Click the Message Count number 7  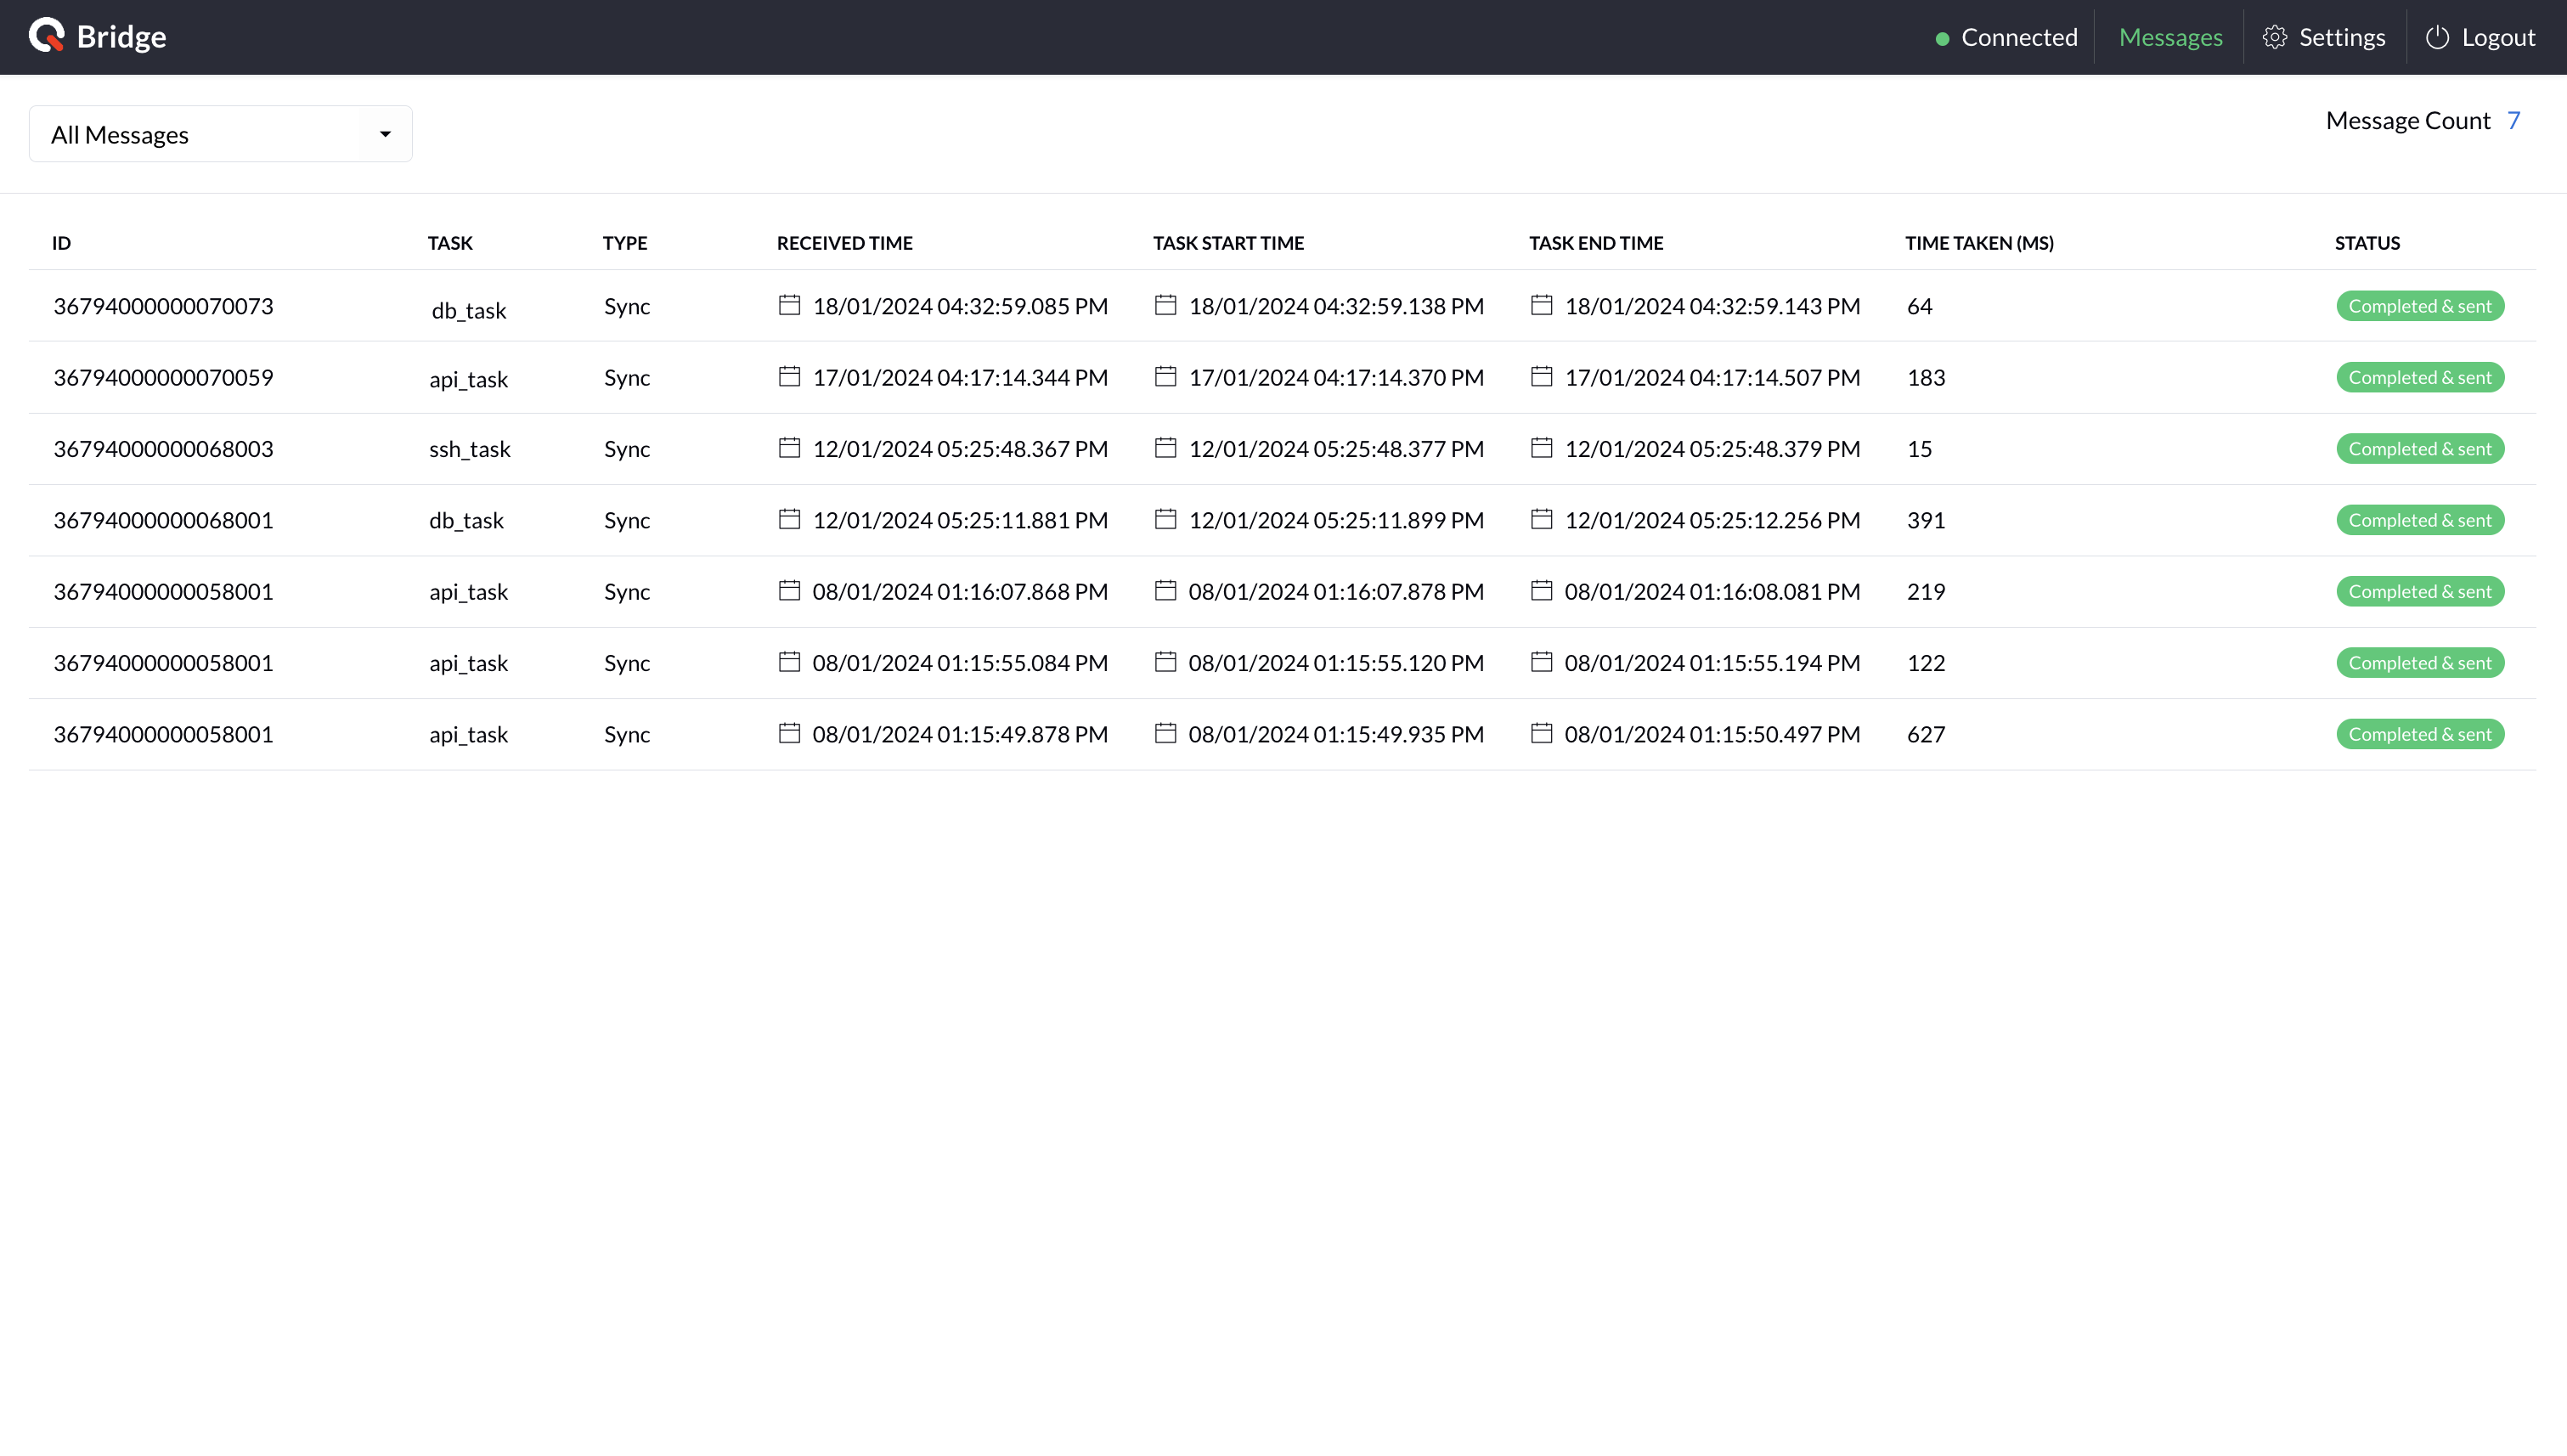point(2513,120)
